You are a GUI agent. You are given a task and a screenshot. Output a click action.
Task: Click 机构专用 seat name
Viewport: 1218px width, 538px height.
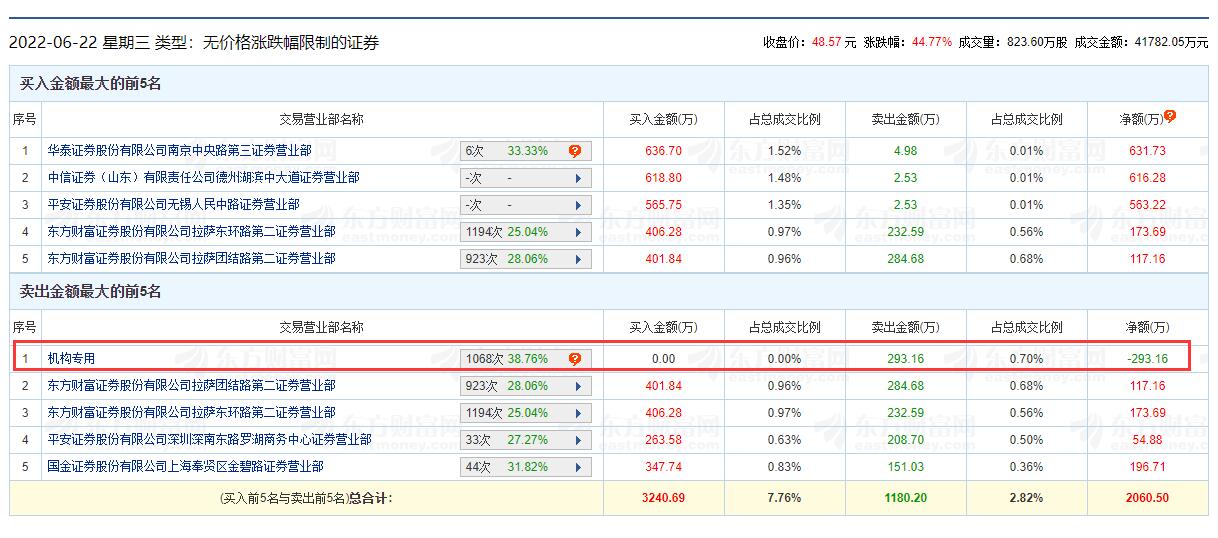[x=71, y=358]
